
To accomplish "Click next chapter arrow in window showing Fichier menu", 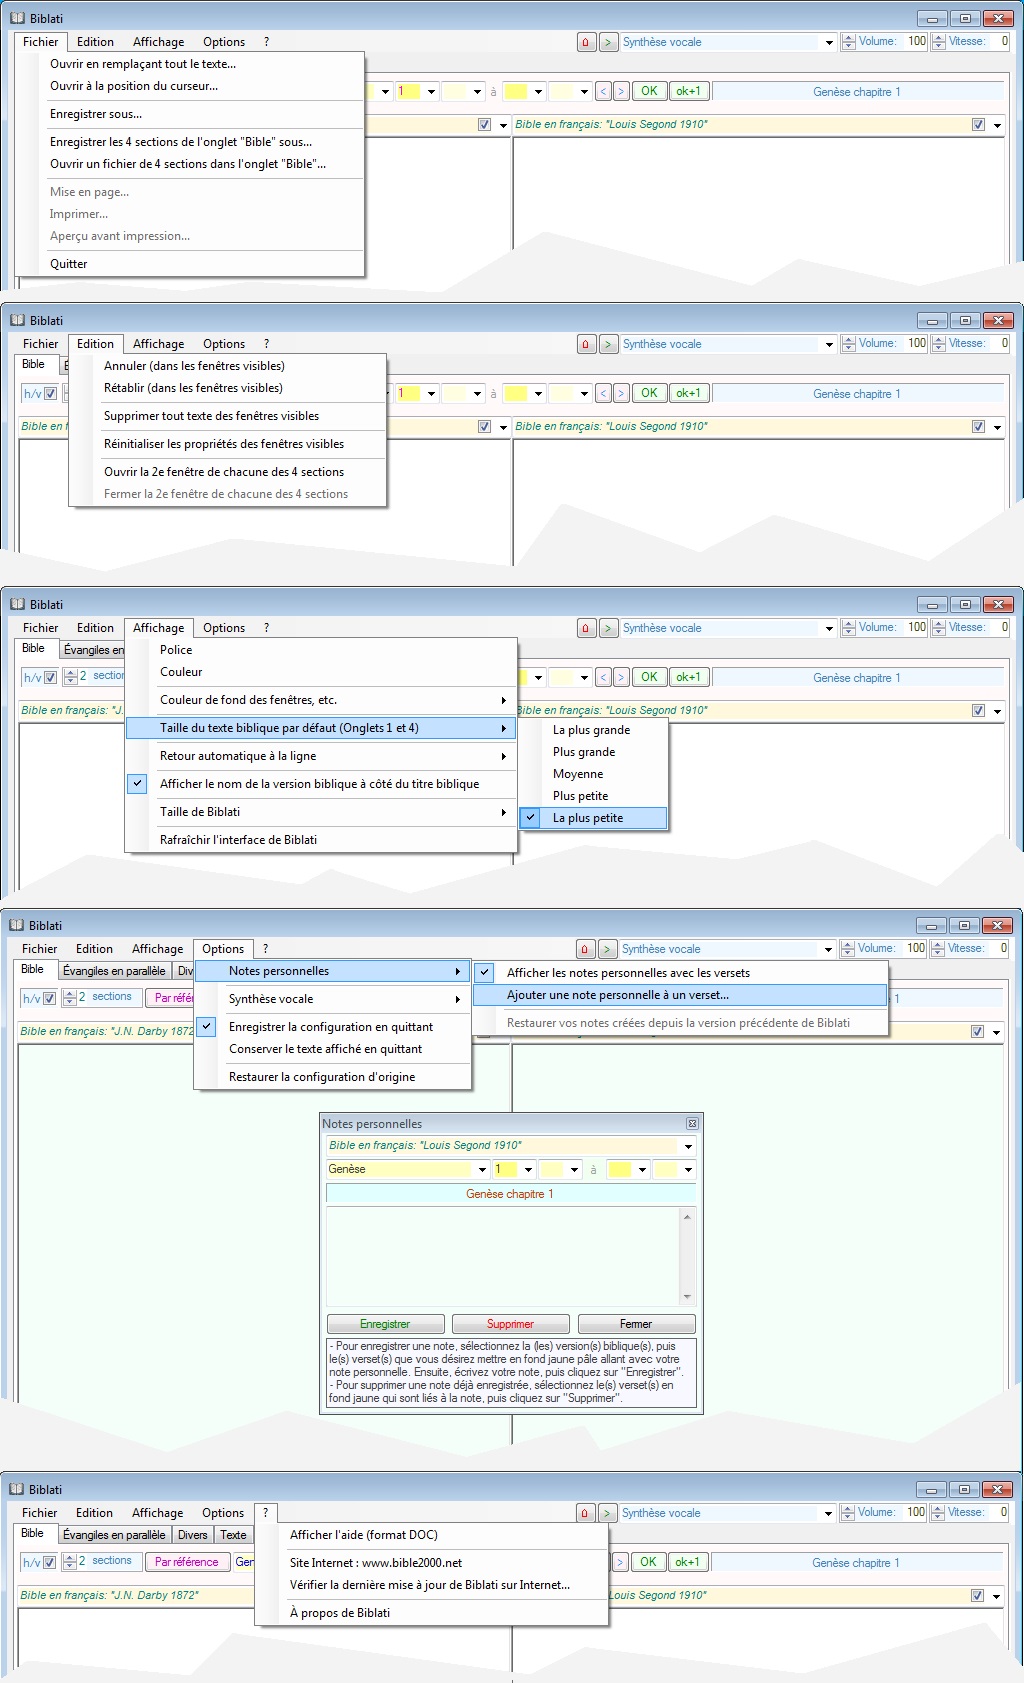I will pyautogui.click(x=621, y=92).
